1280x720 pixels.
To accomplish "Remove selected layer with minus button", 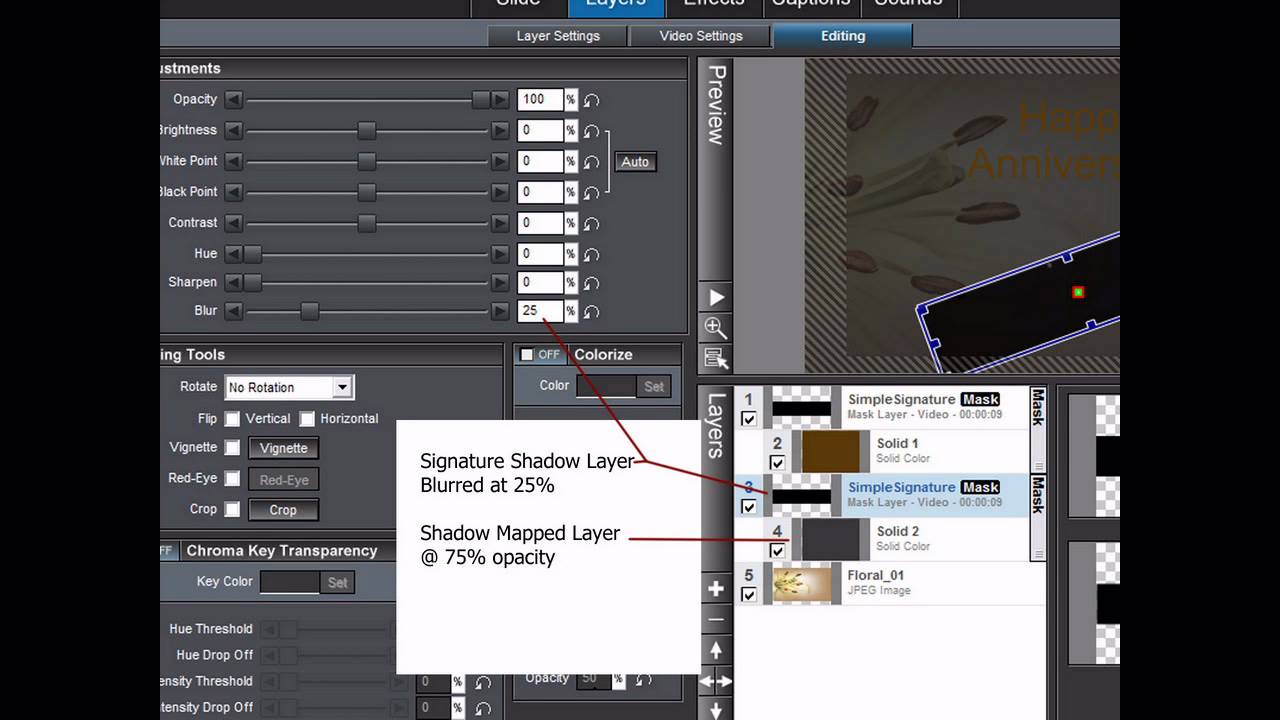I will (x=716, y=621).
